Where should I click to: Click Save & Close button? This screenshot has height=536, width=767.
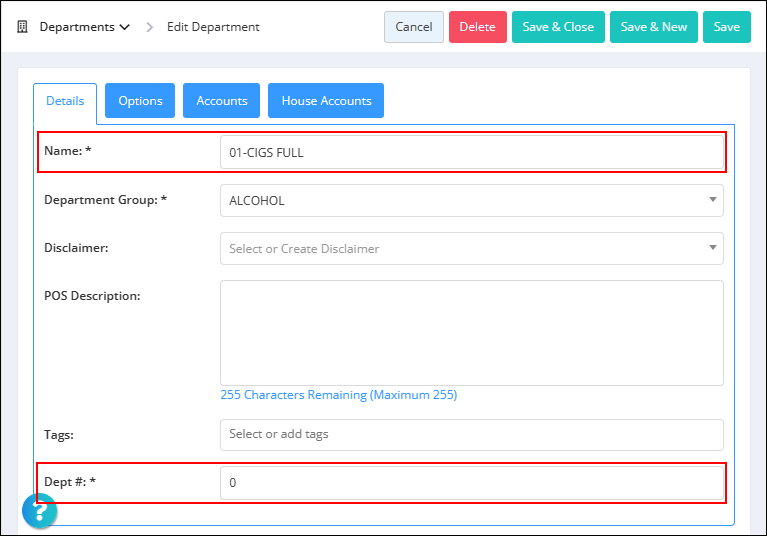tap(558, 27)
